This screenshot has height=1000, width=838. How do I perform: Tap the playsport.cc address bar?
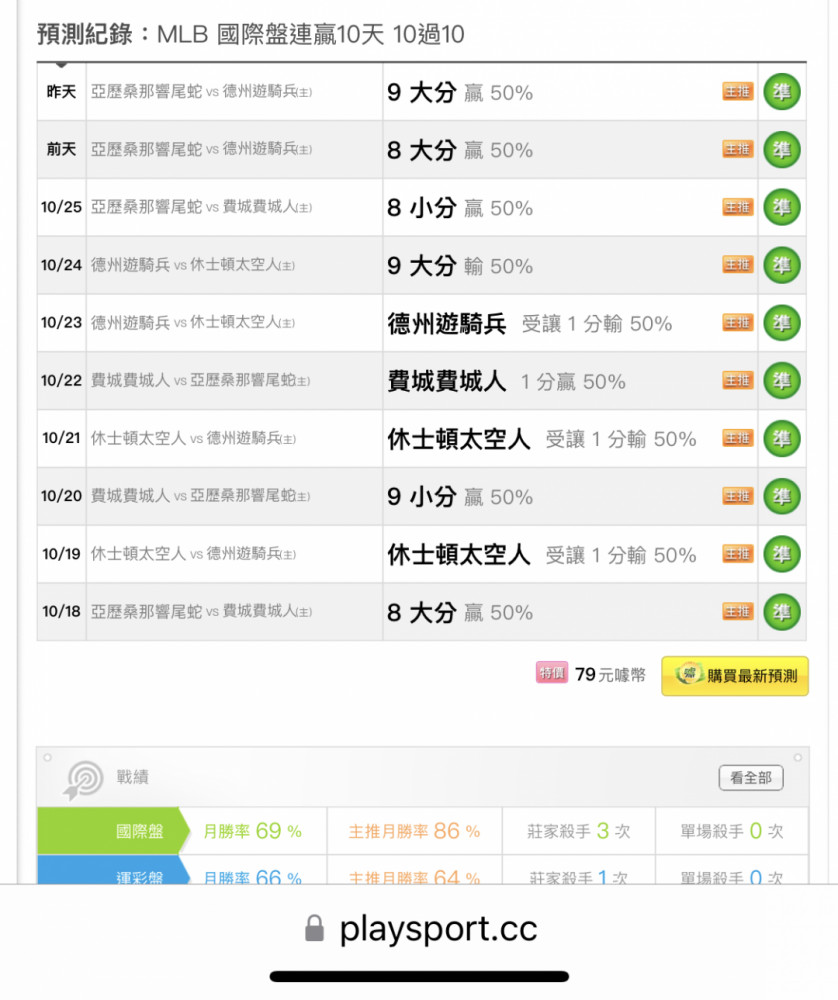[x=419, y=929]
